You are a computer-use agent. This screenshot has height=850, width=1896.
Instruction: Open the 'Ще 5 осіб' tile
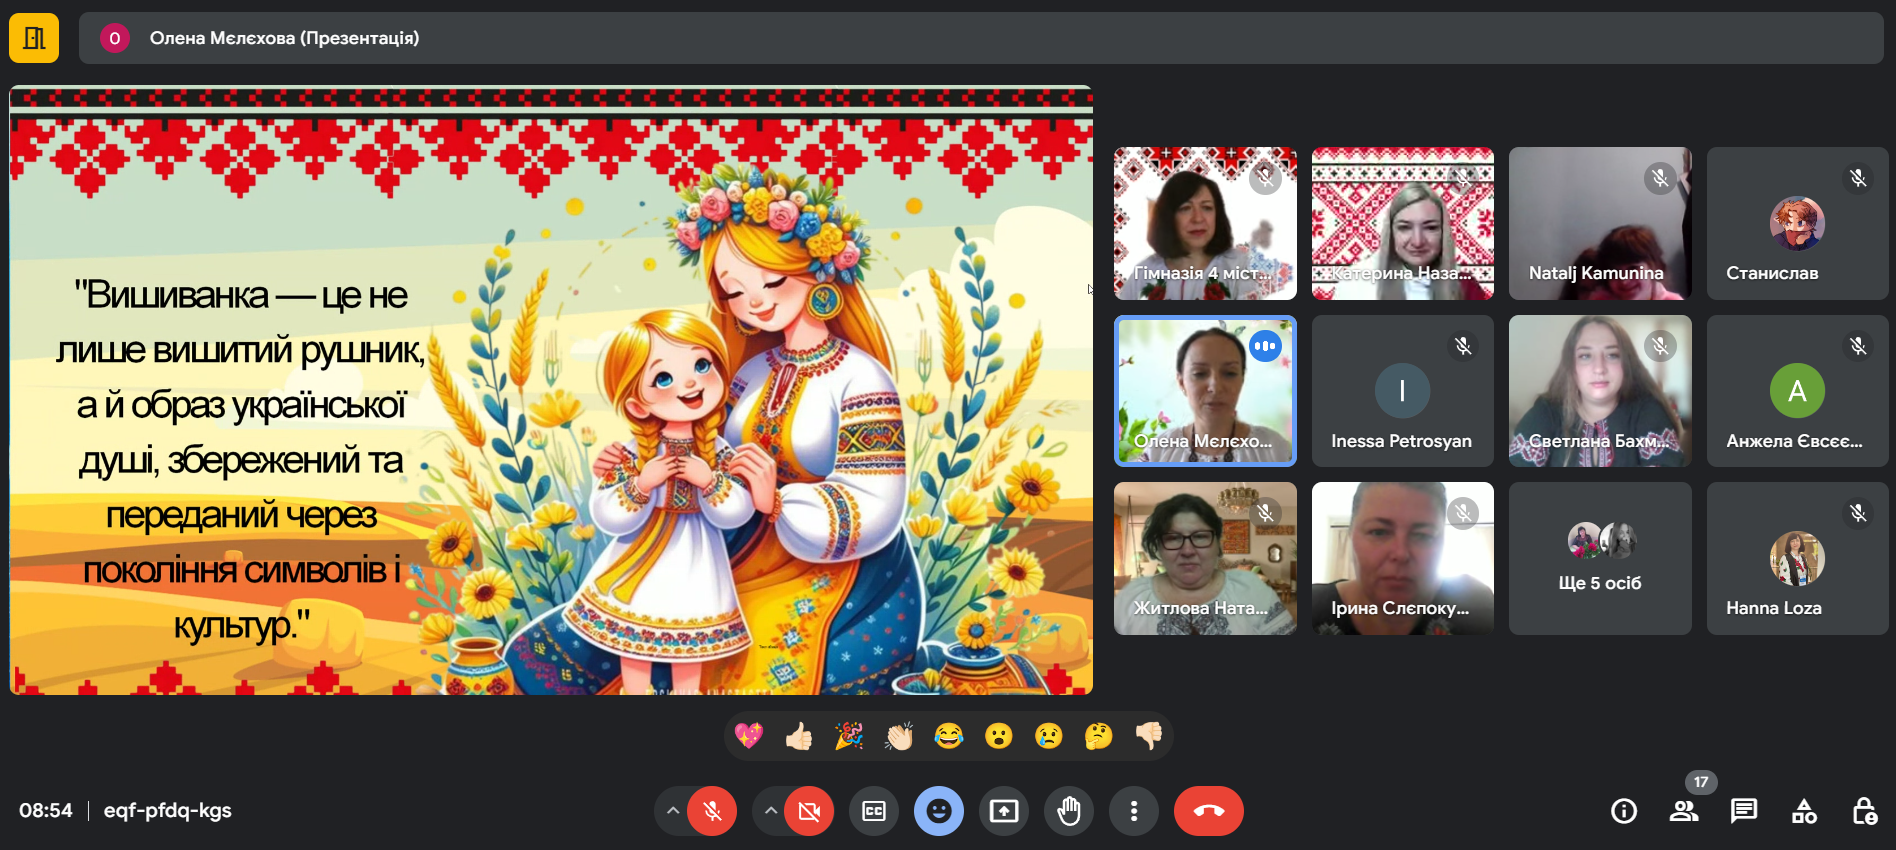pos(1599,558)
